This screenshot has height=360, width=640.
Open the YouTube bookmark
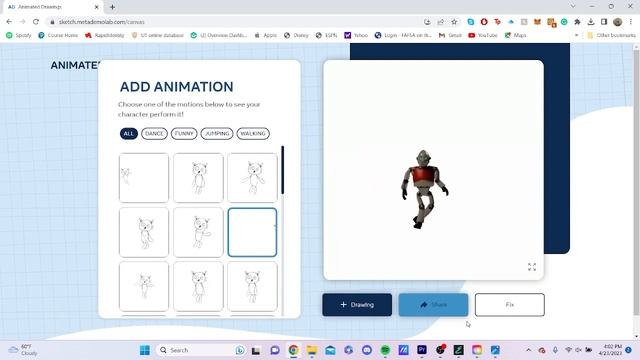point(482,36)
